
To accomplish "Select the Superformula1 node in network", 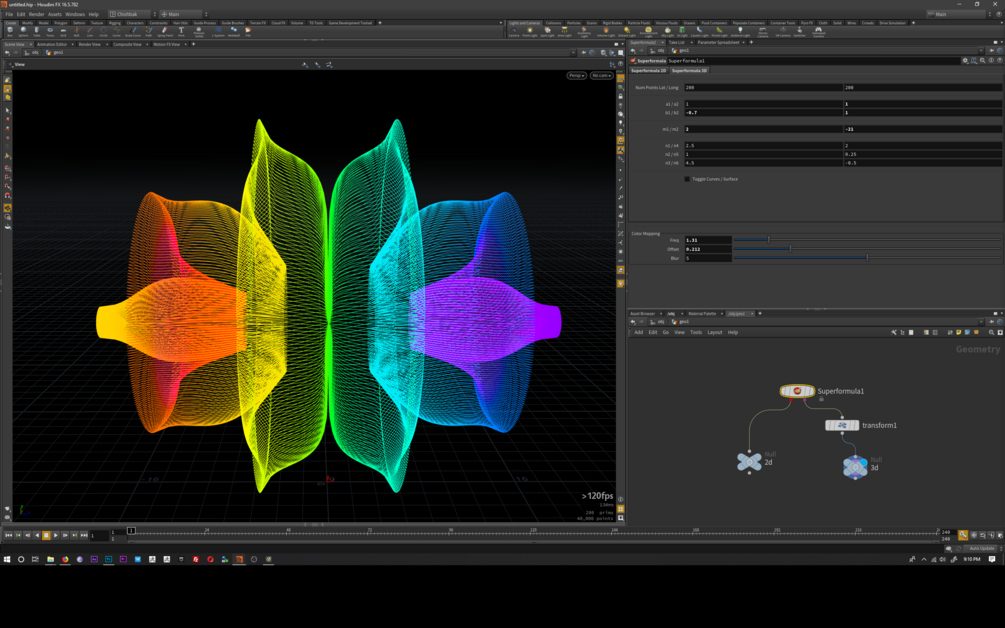I will (797, 391).
